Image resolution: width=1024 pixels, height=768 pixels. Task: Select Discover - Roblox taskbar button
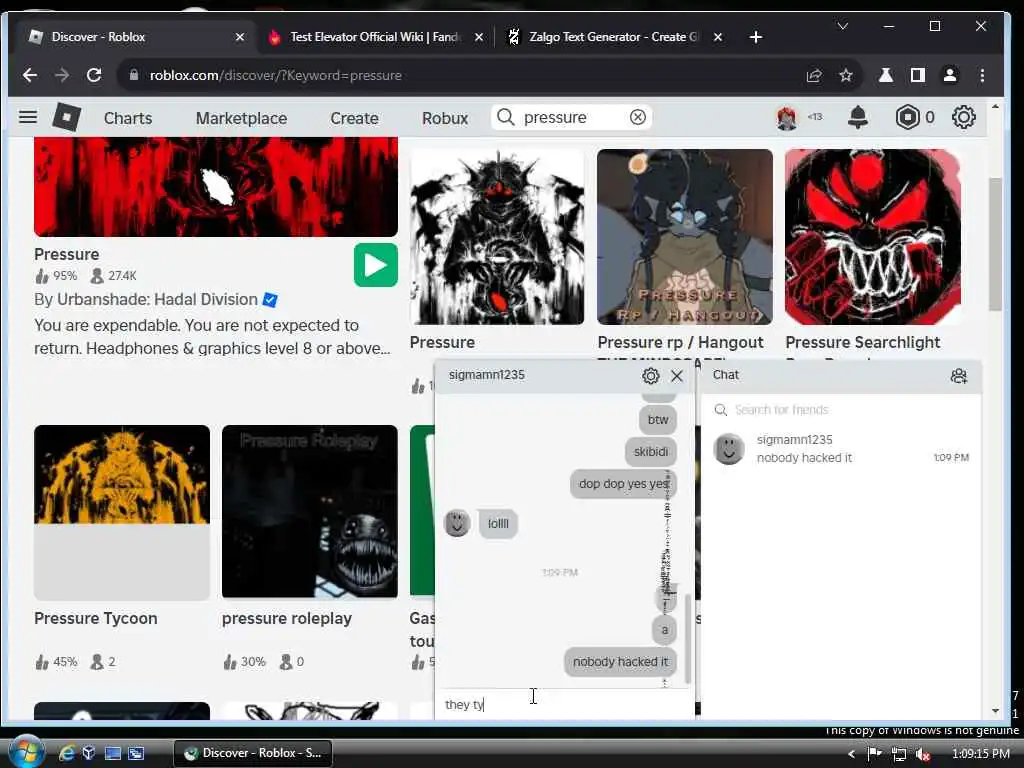pos(253,753)
